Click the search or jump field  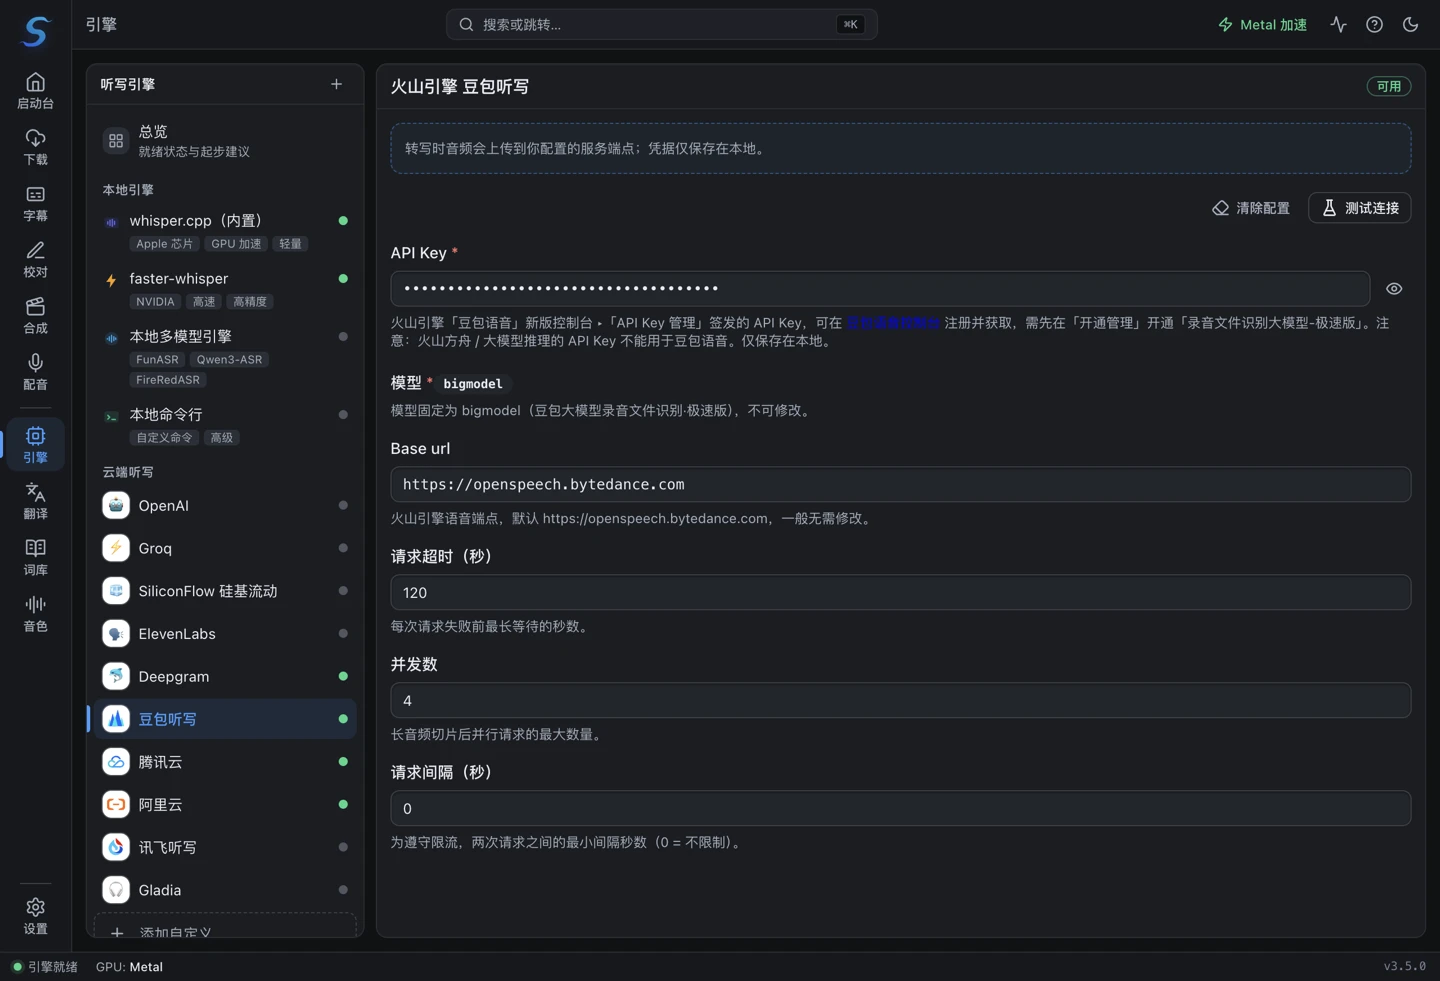(x=662, y=24)
